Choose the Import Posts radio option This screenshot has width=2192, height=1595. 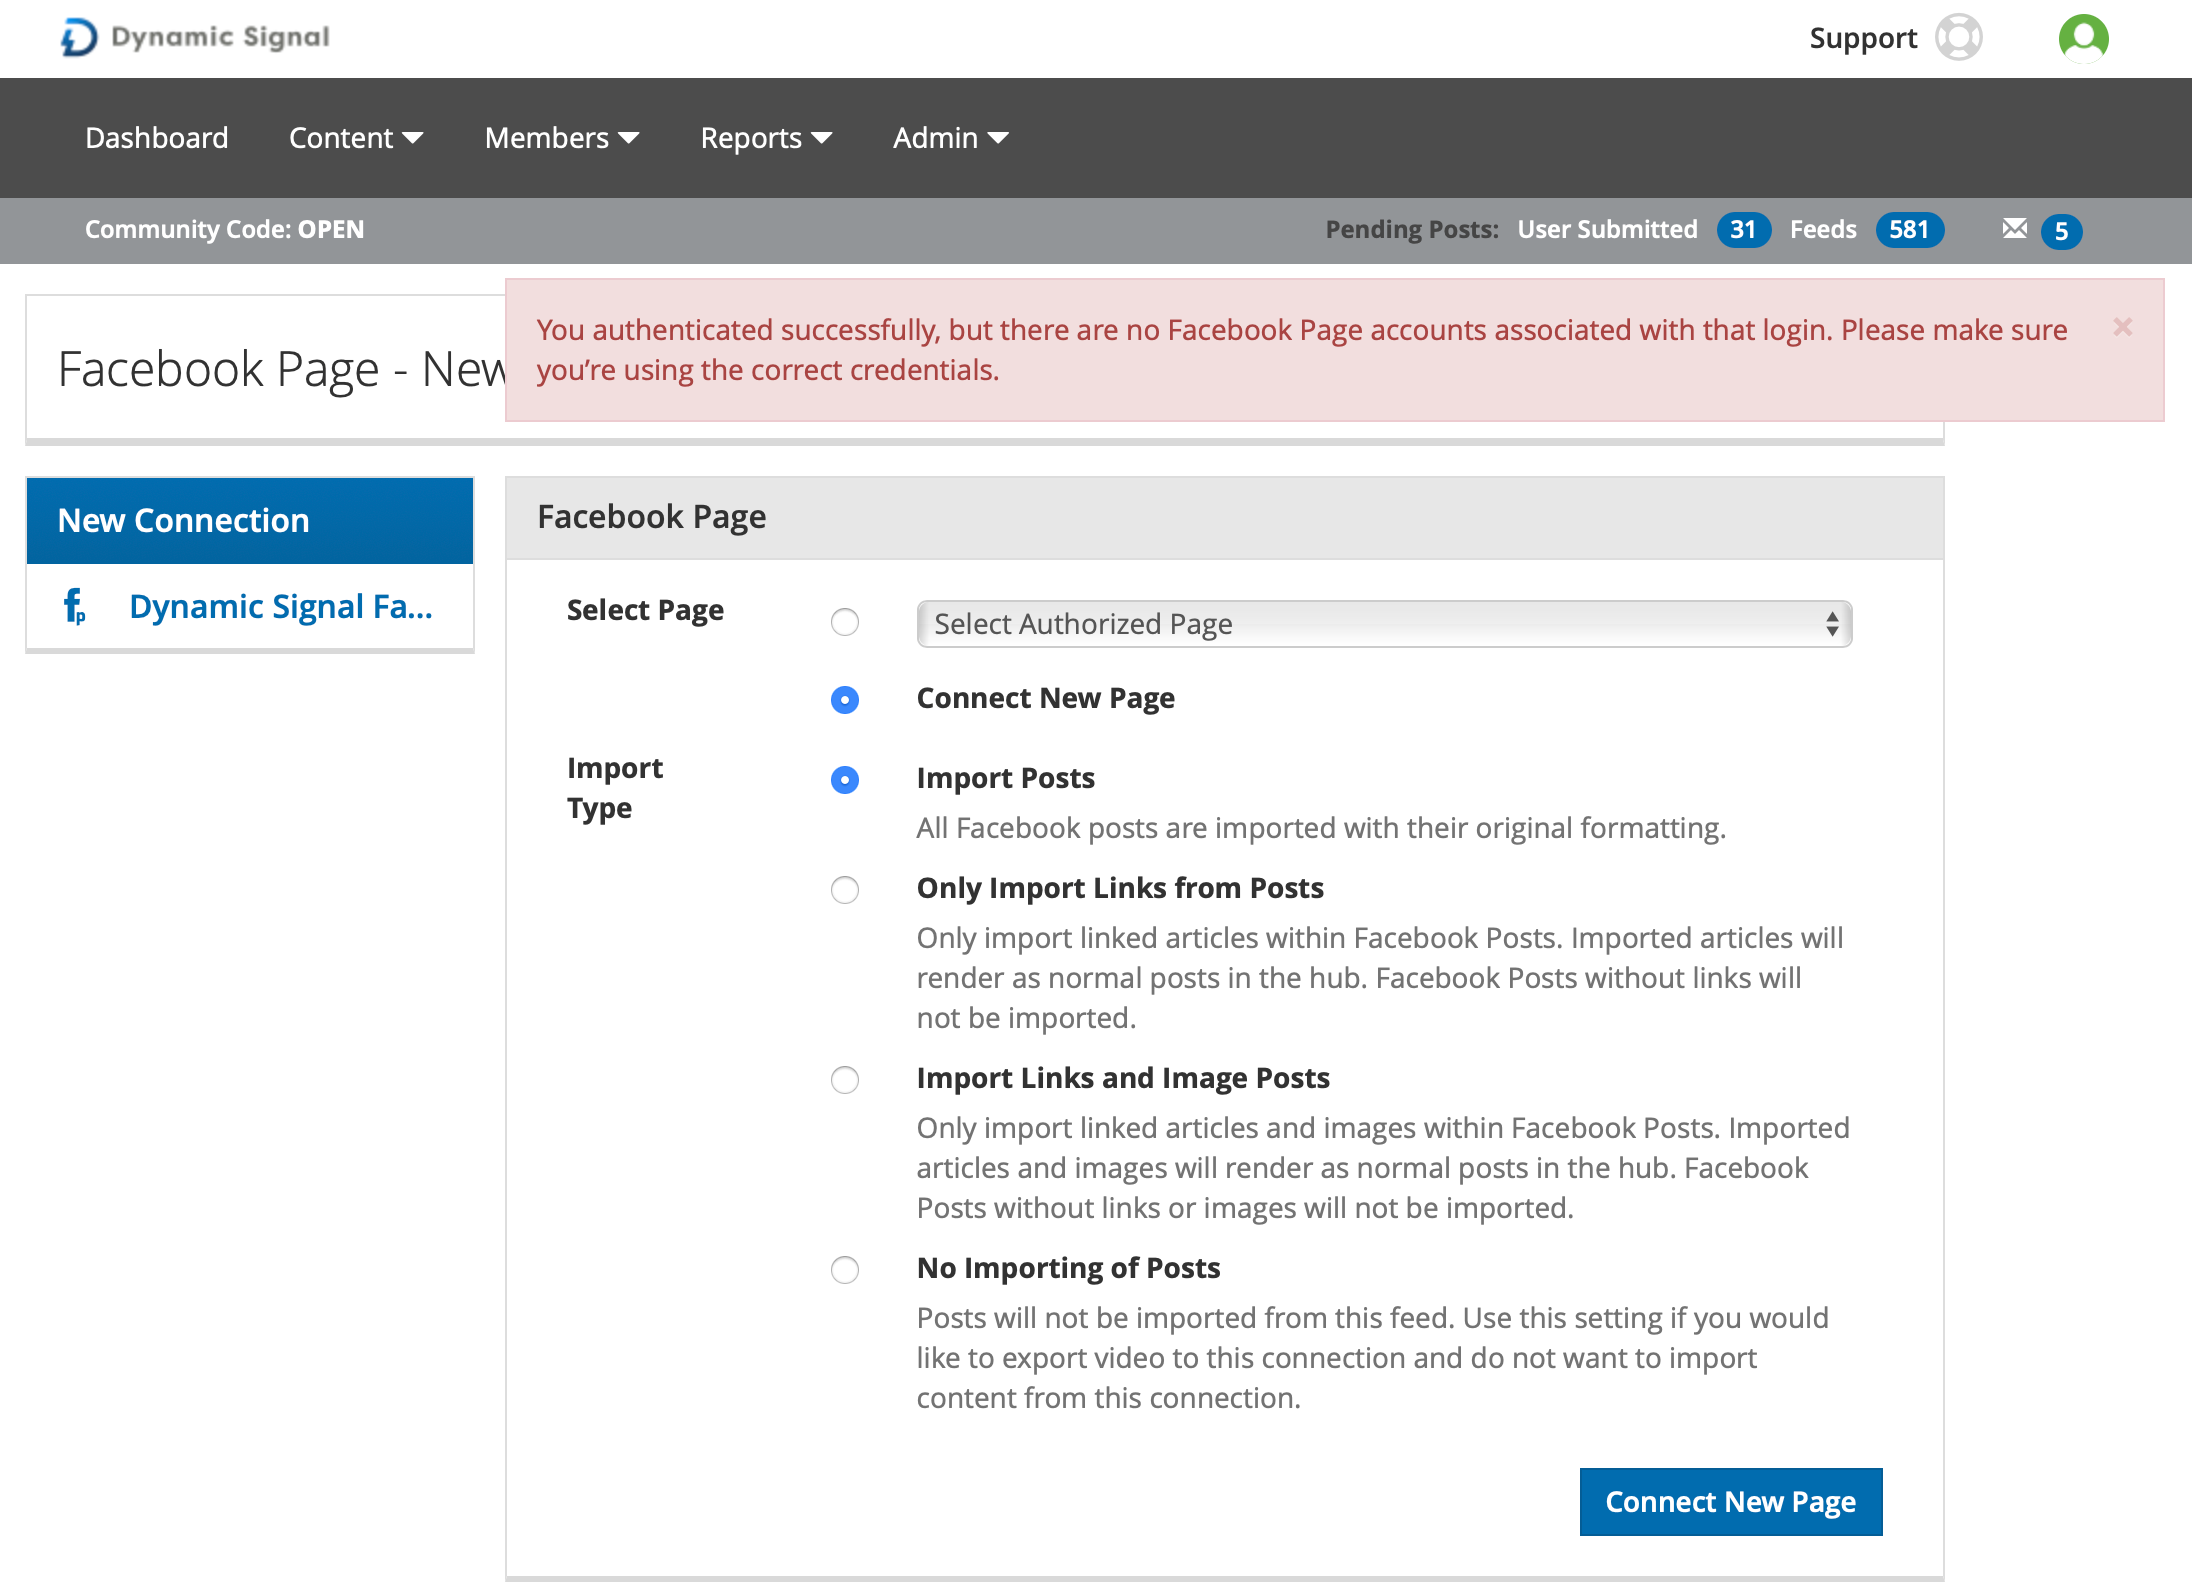[845, 780]
